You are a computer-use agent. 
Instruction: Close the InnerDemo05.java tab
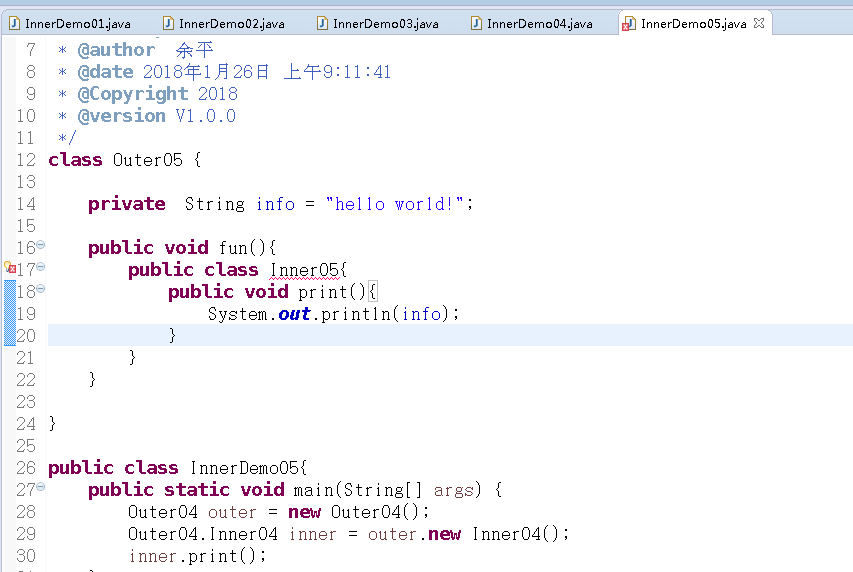(x=759, y=23)
